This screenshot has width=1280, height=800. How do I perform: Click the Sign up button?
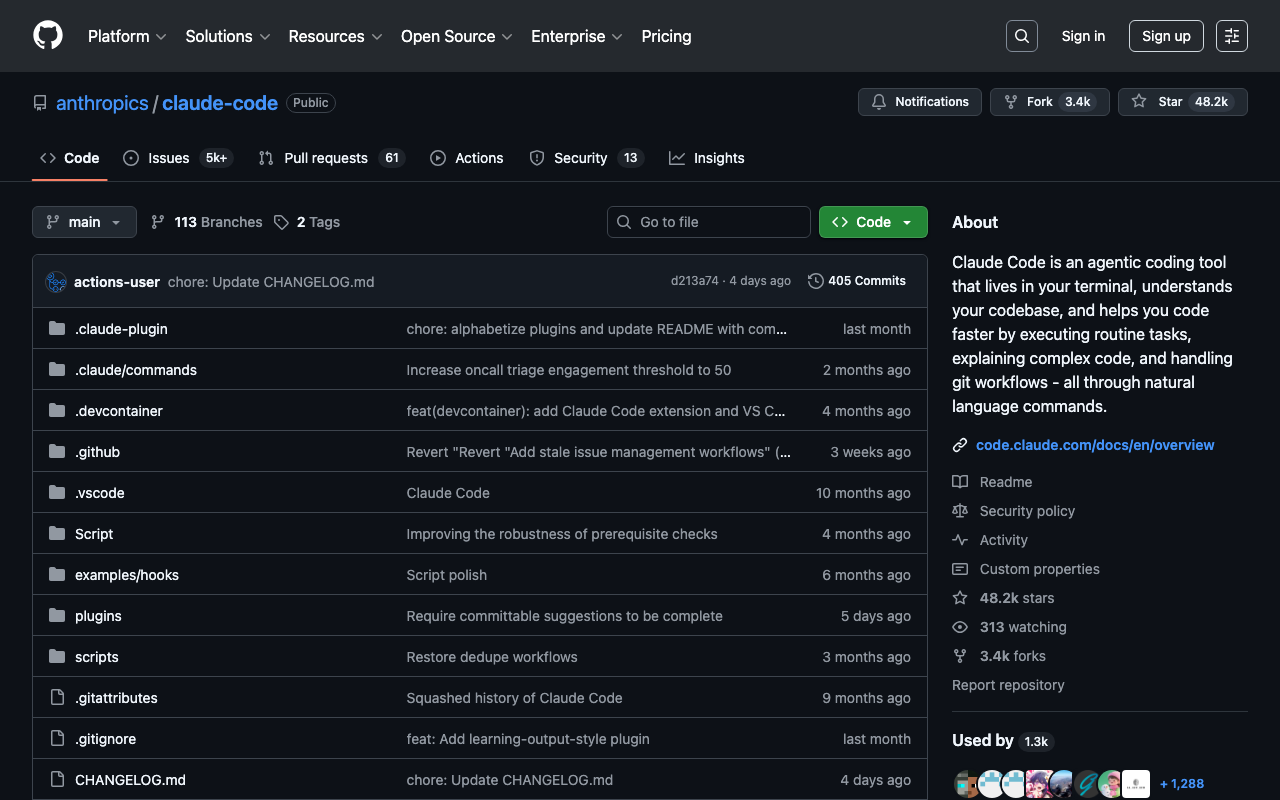(x=1166, y=36)
